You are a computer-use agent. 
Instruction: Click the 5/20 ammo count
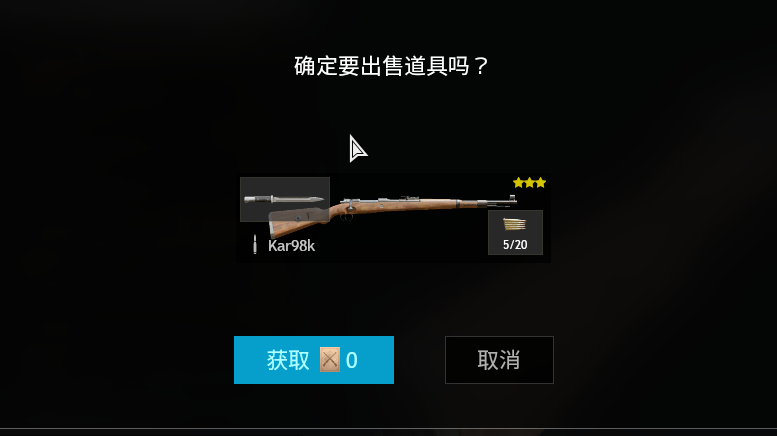tap(515, 245)
